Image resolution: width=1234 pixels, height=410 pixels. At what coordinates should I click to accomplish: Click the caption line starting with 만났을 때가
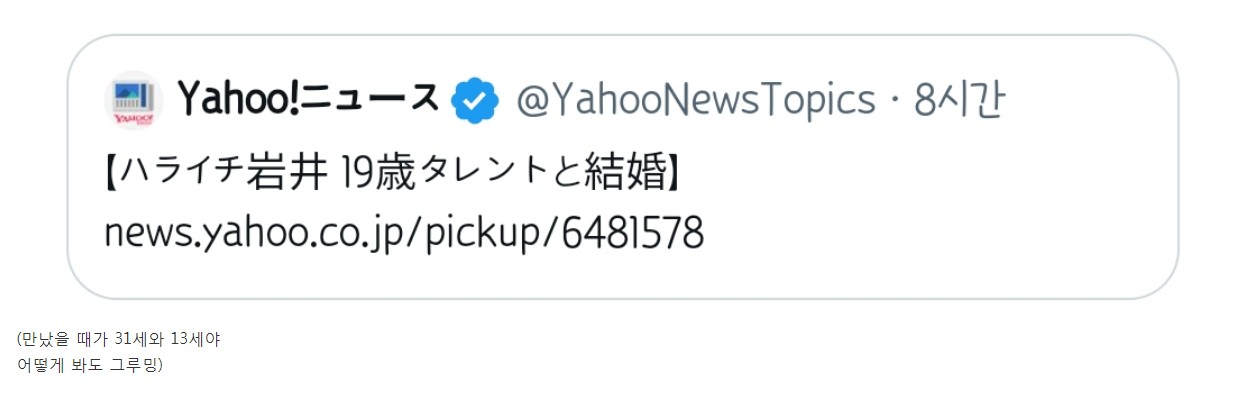click(x=119, y=340)
